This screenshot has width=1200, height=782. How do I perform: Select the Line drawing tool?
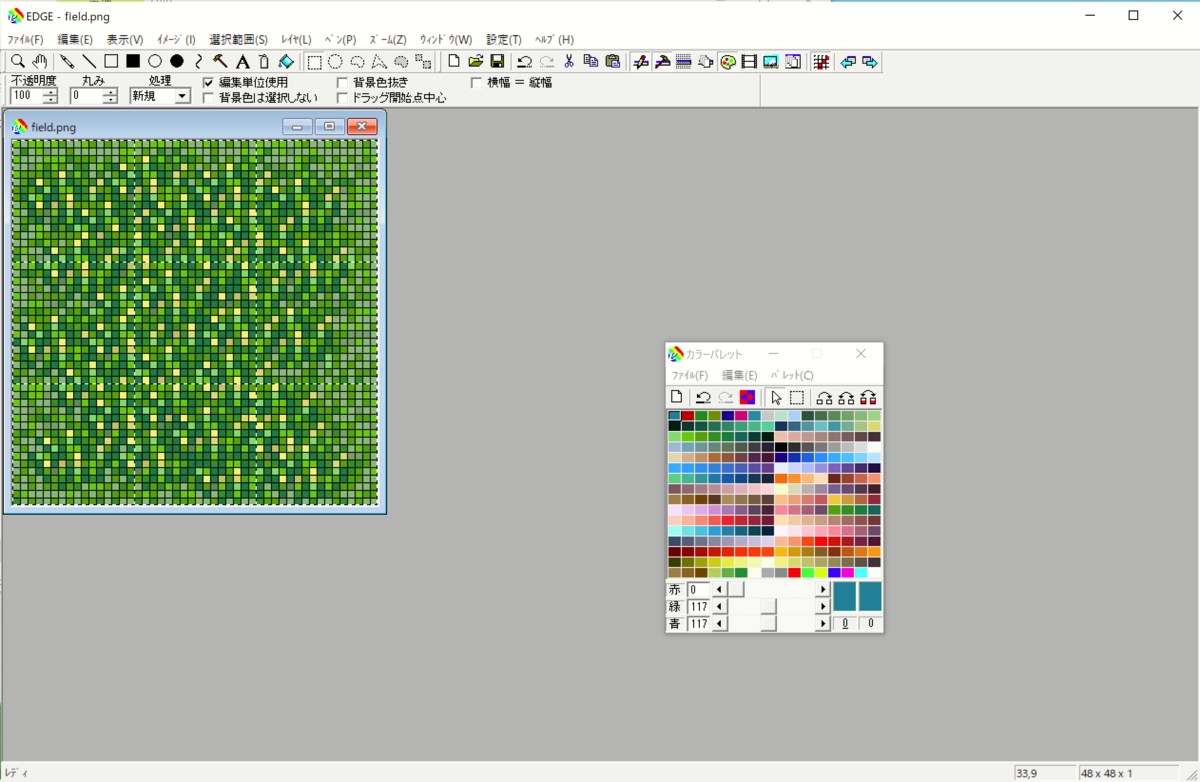point(90,61)
